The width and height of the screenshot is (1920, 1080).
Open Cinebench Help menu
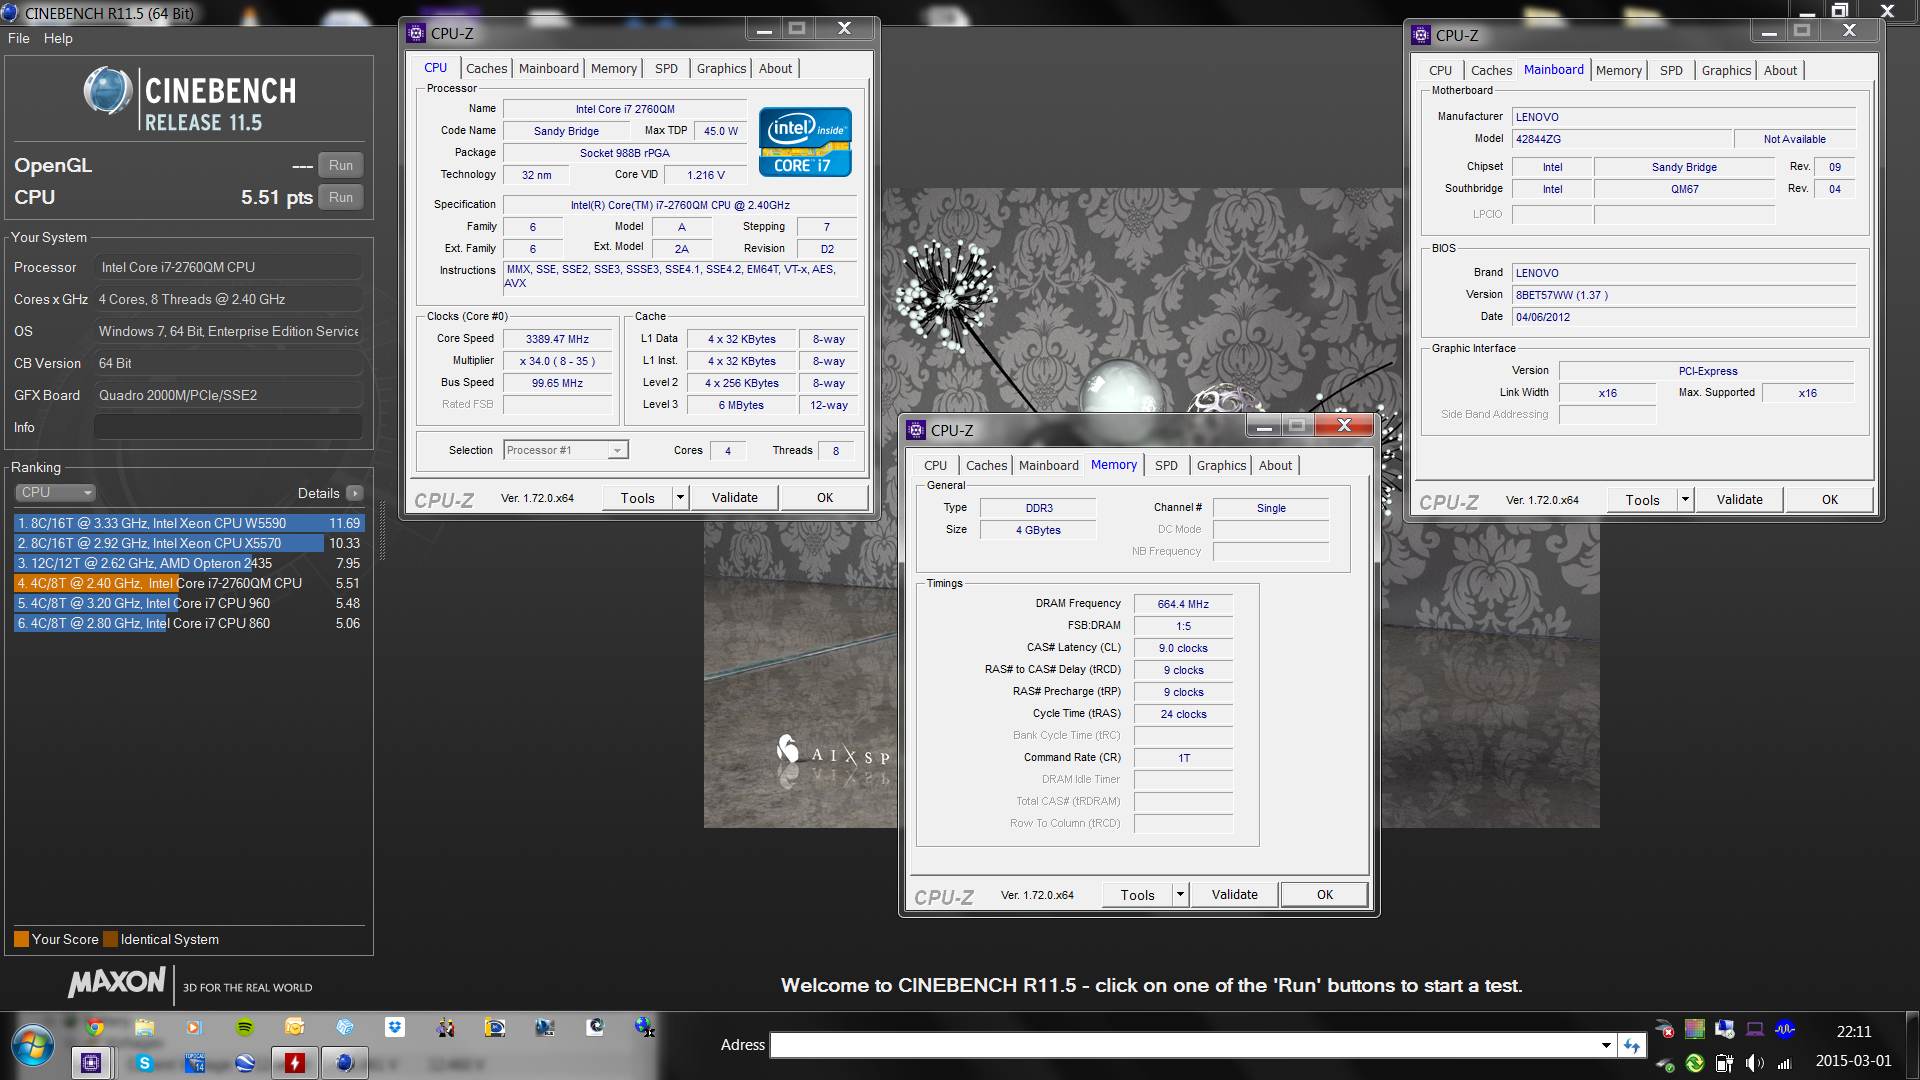point(58,38)
